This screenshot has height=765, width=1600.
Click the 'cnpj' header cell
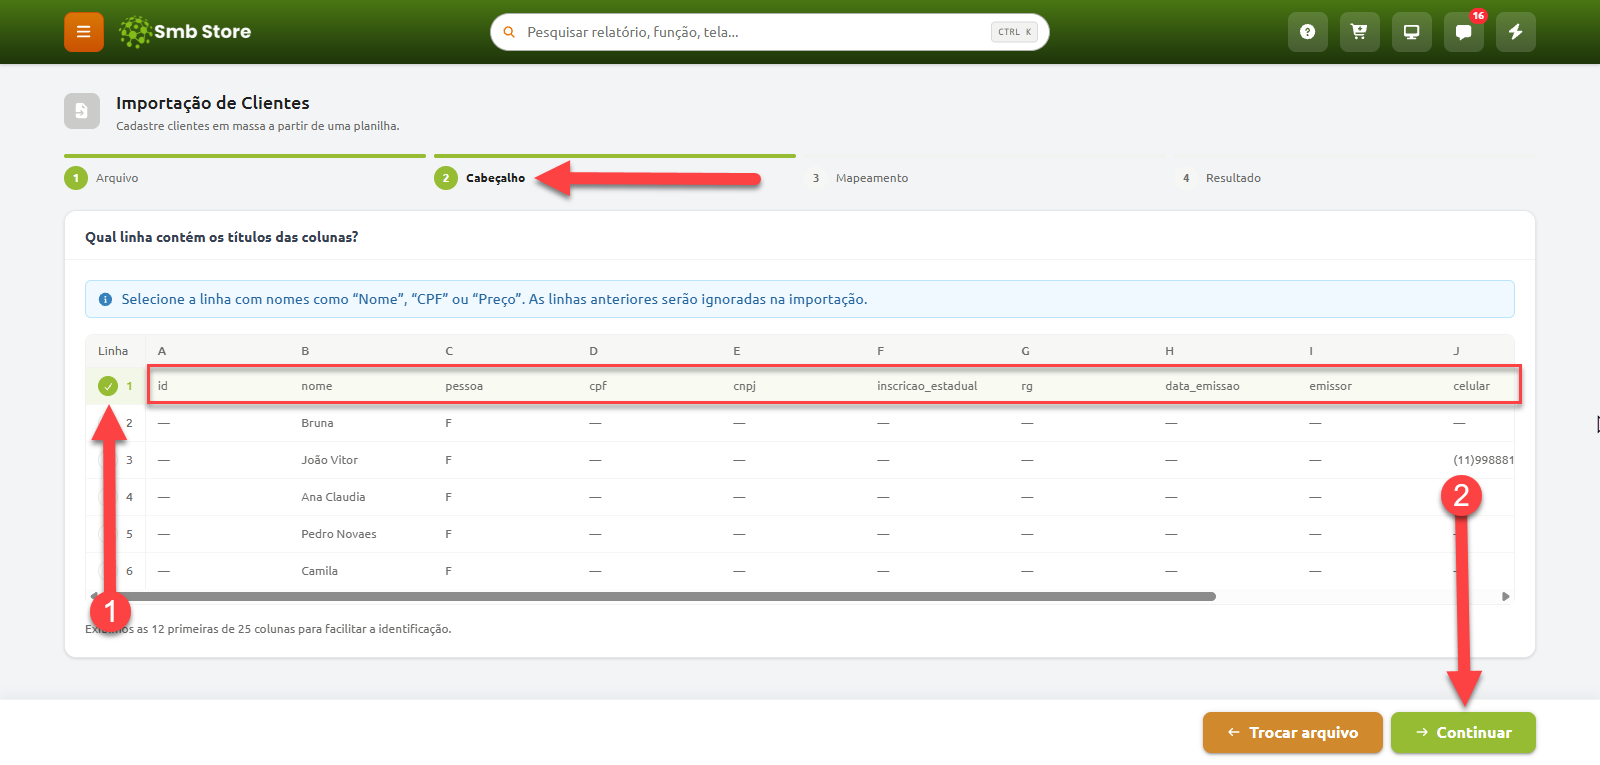pos(744,386)
